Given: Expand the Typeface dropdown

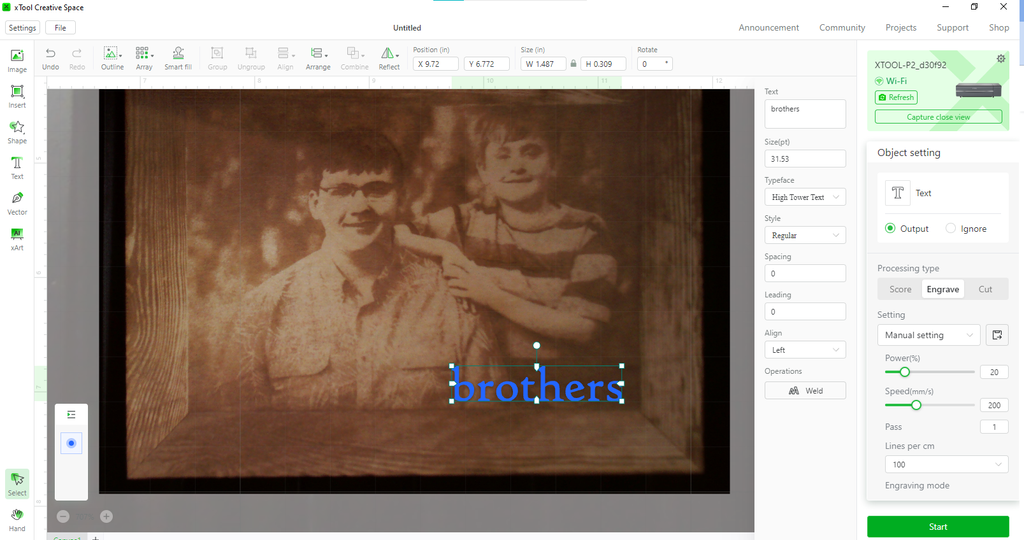Looking at the screenshot, I should 805,197.
